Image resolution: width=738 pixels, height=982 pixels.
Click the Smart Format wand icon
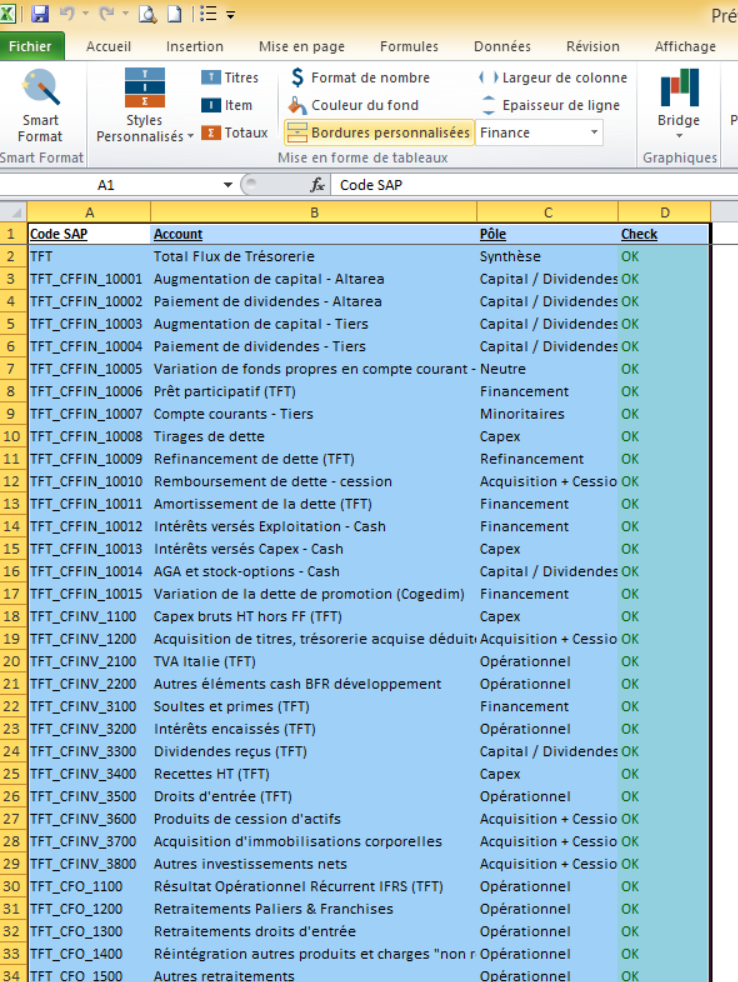coord(40,91)
